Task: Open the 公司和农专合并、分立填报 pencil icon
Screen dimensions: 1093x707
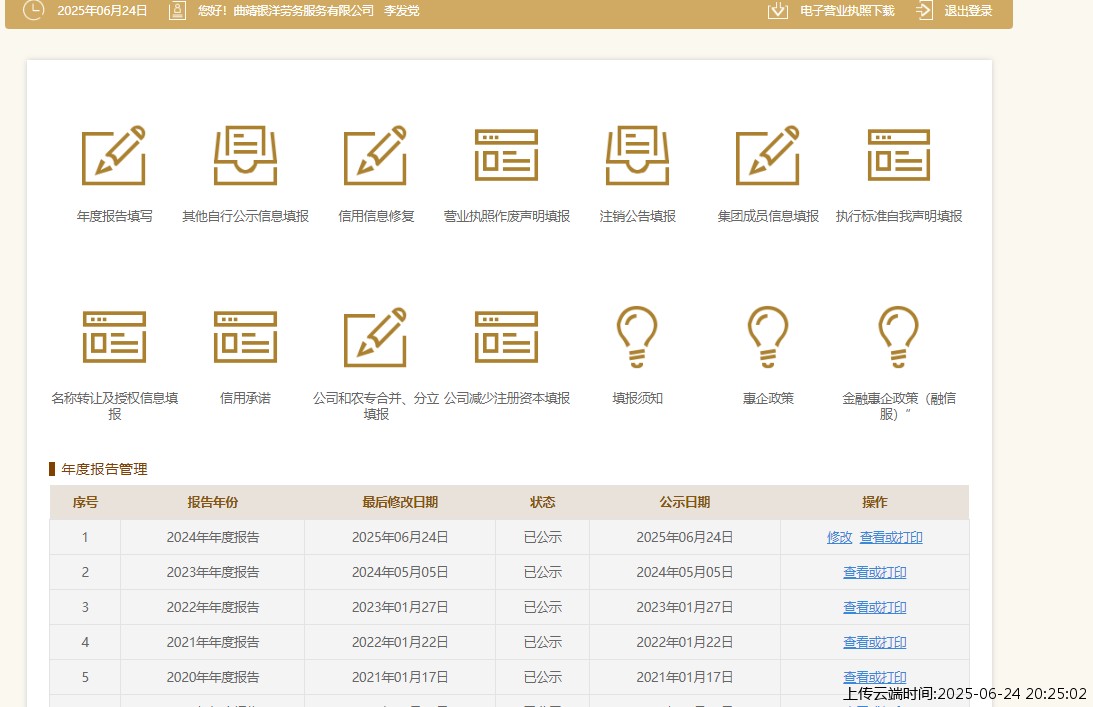Action: point(376,337)
